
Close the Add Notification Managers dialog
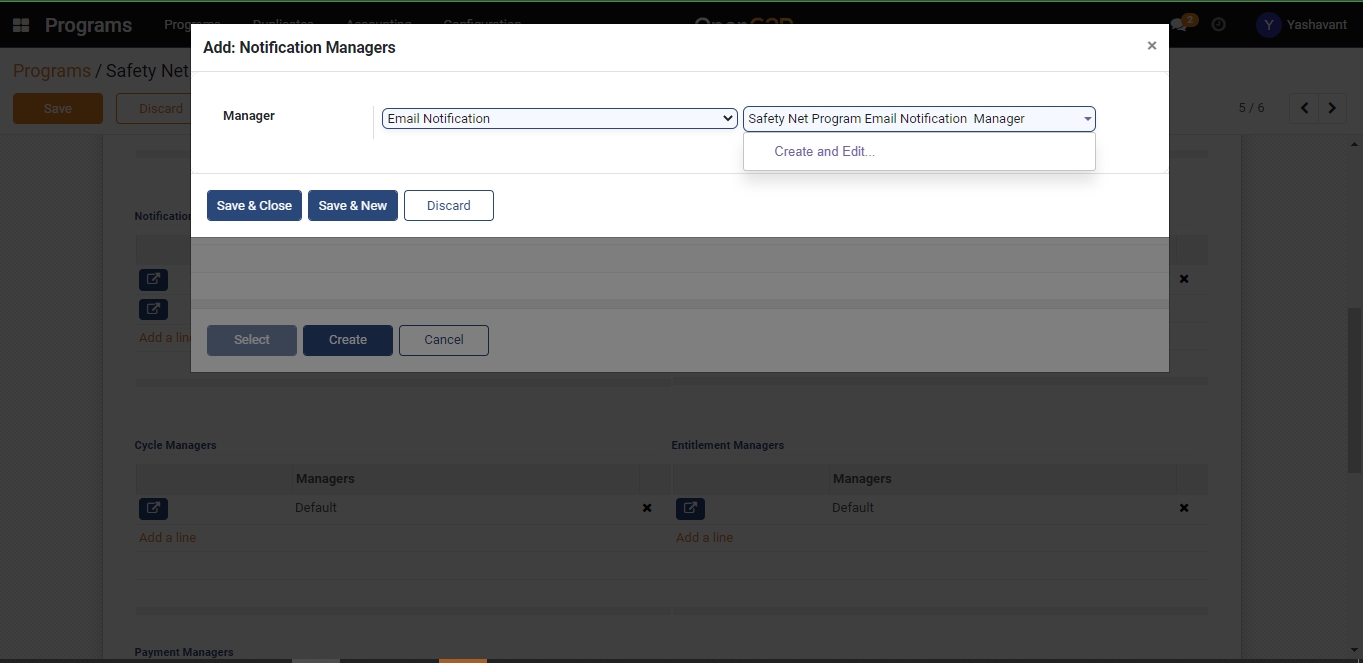pyautogui.click(x=1151, y=46)
